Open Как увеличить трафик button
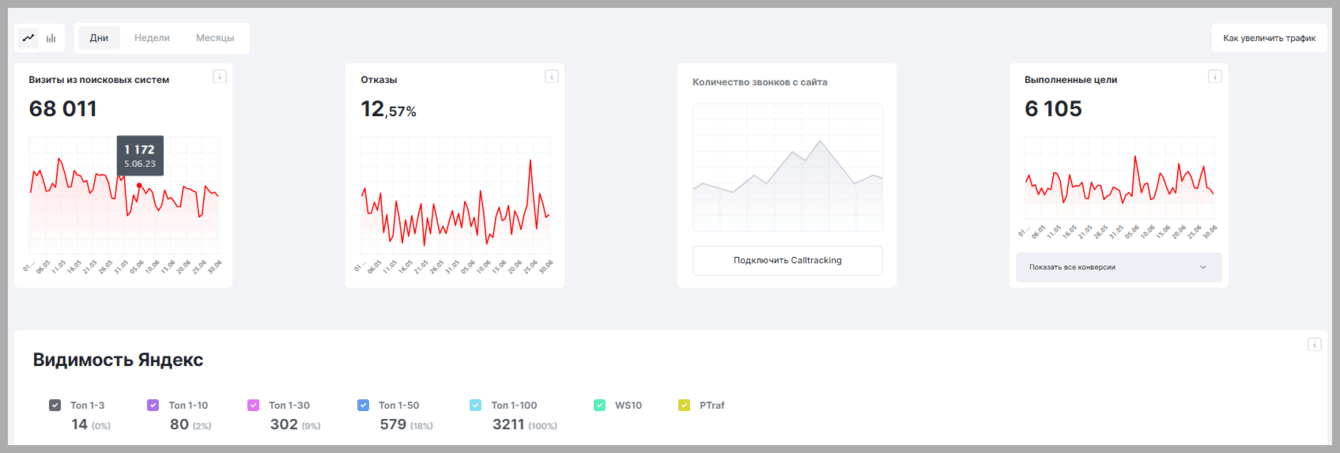The width and height of the screenshot is (1340, 453). (x=1269, y=38)
